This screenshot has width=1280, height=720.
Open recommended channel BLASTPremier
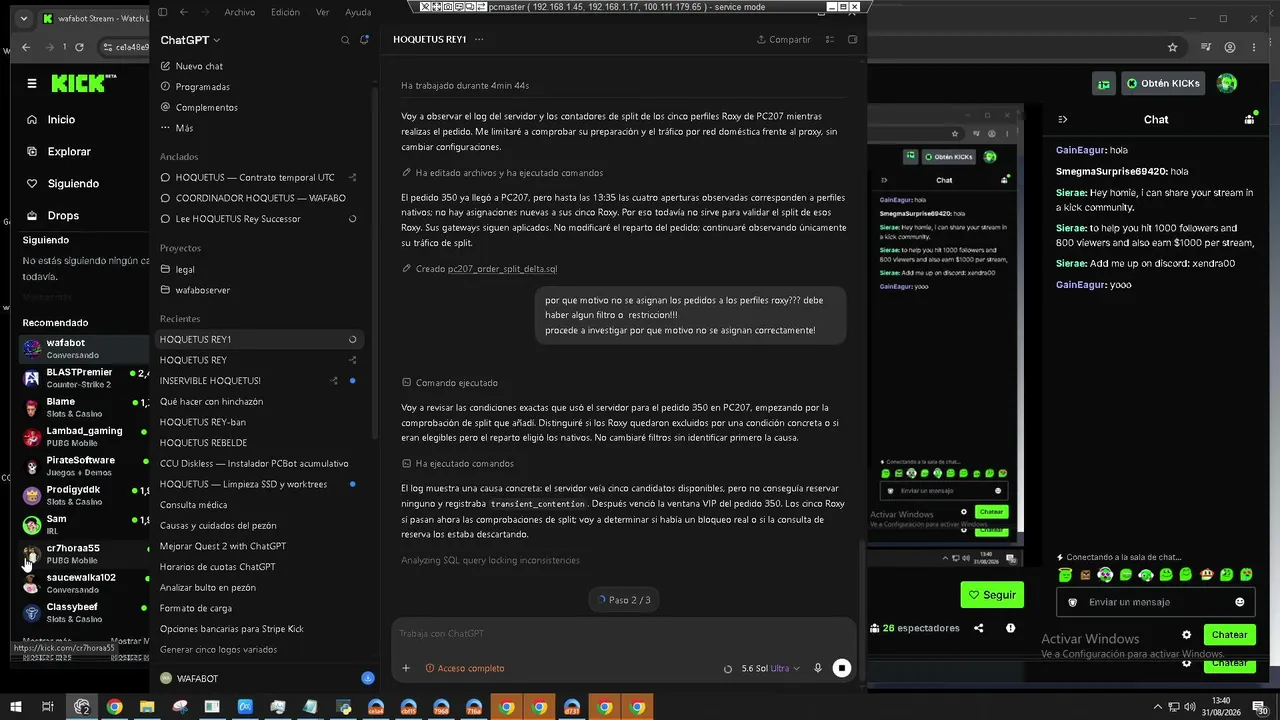click(x=84, y=378)
